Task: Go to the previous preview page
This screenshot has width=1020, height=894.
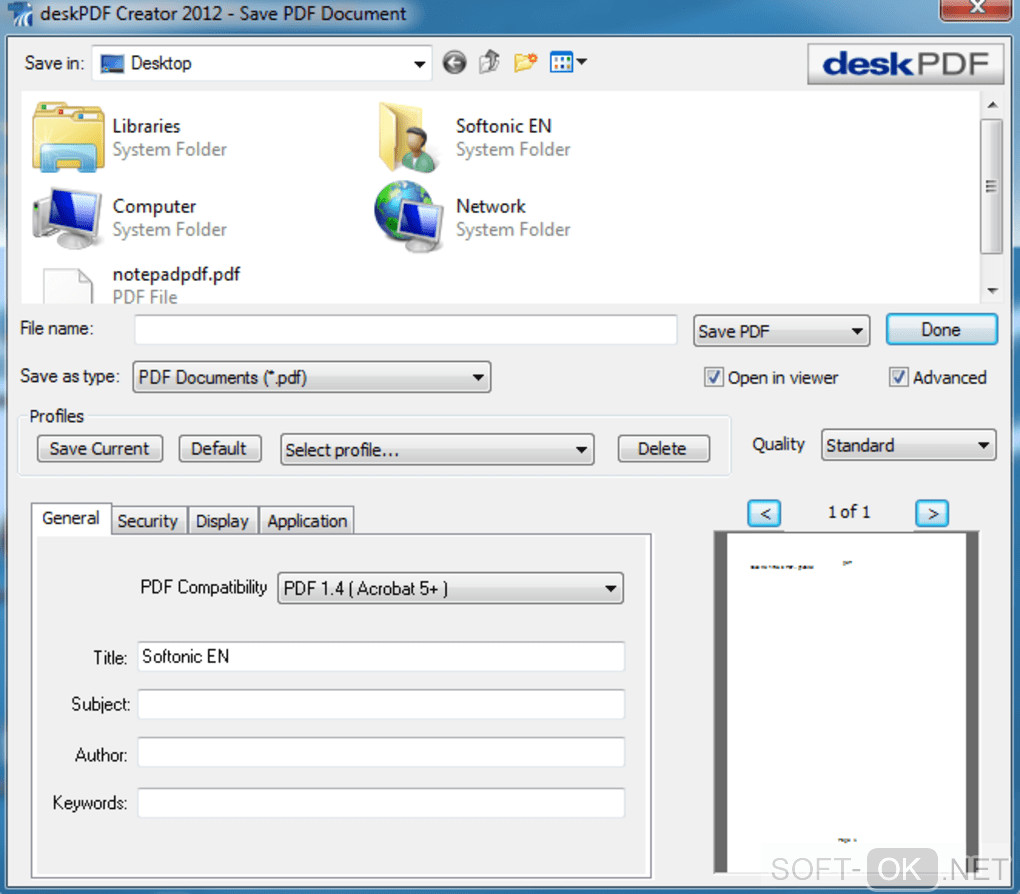Action: coord(764,513)
